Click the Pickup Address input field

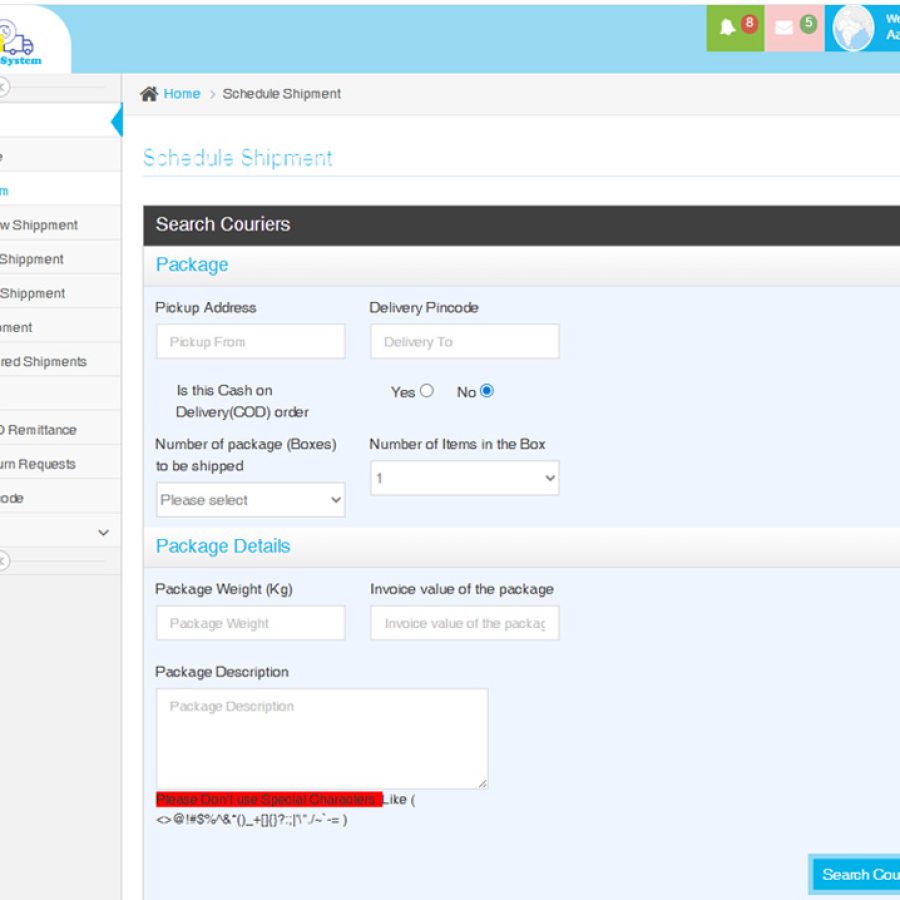click(x=250, y=342)
